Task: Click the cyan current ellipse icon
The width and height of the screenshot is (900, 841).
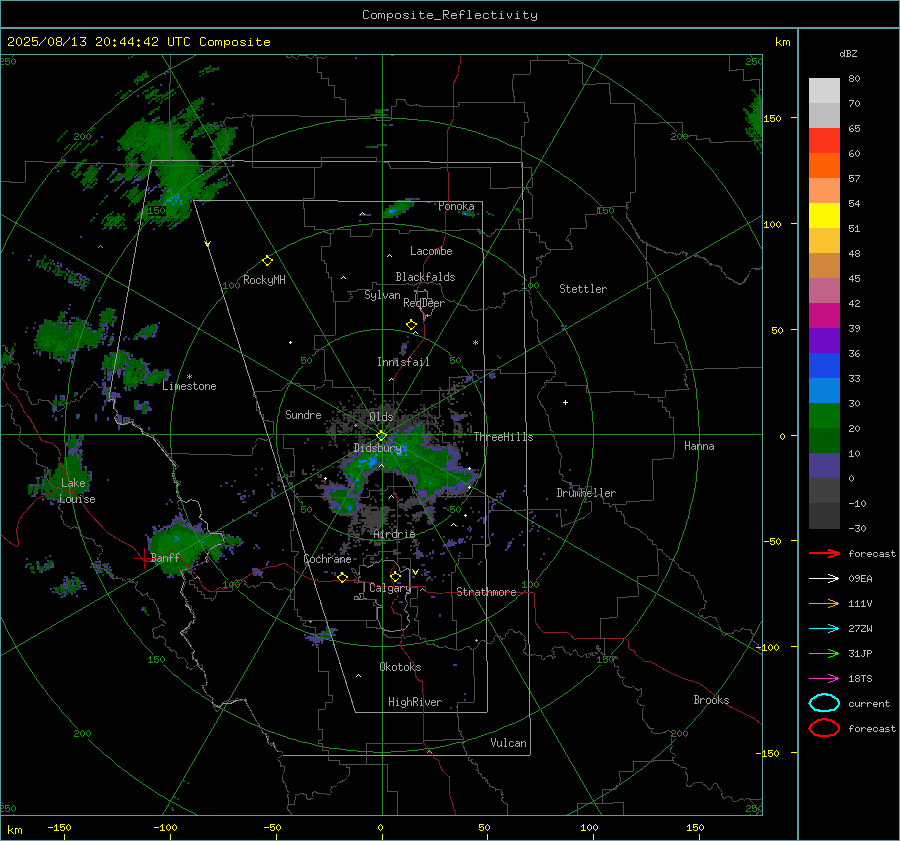Action: [x=824, y=703]
